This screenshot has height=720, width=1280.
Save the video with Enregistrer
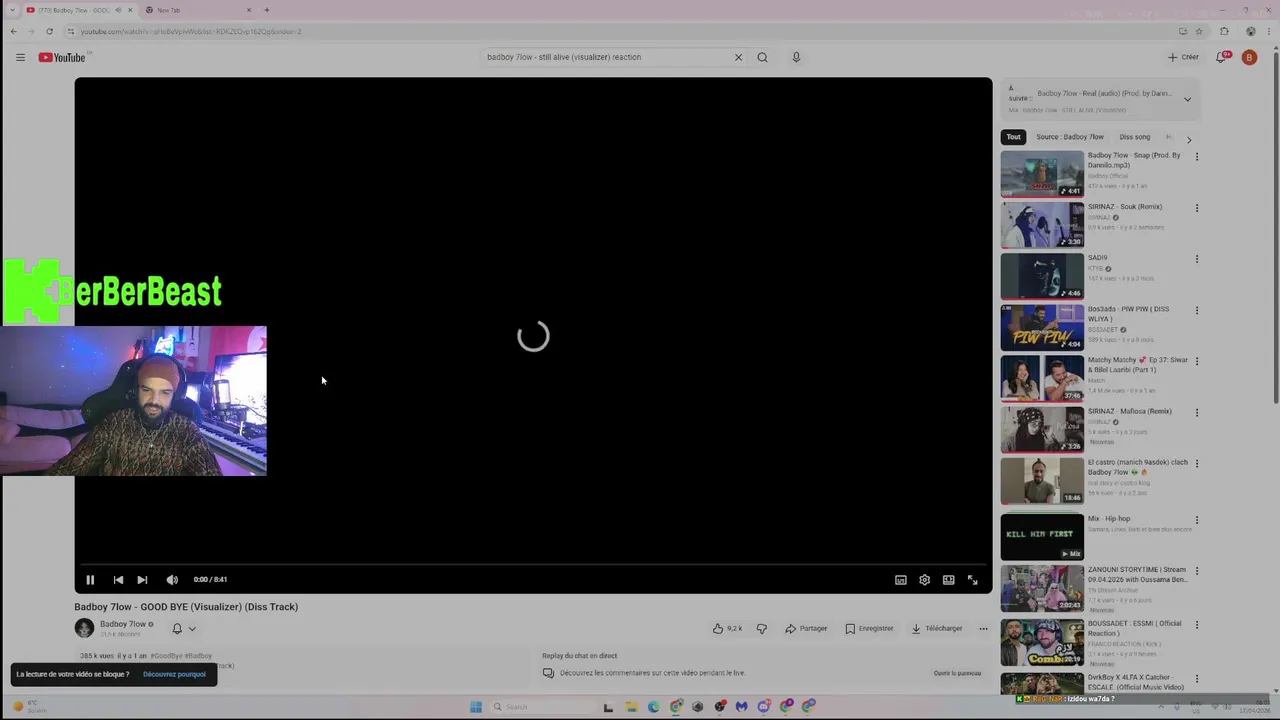tap(869, 629)
